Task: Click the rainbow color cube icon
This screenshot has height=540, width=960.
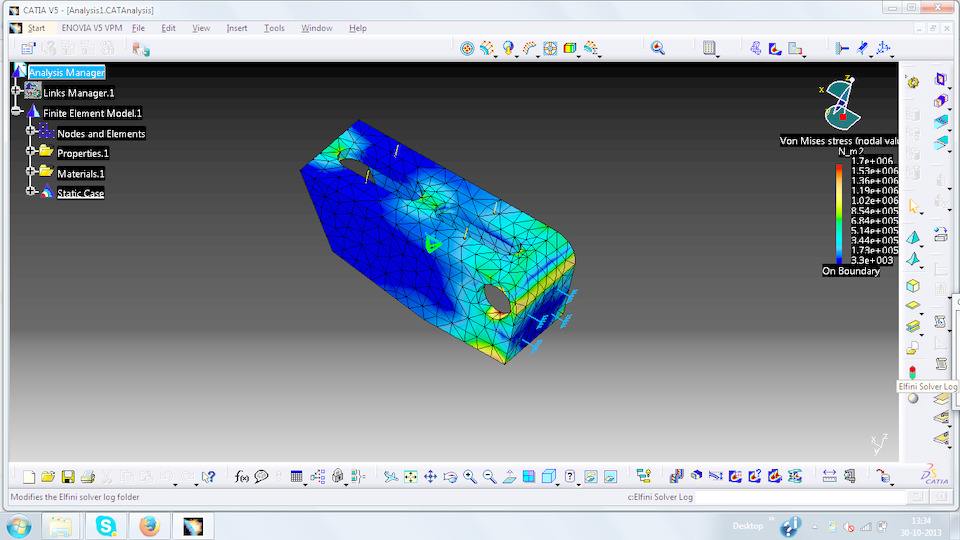Action: point(569,48)
